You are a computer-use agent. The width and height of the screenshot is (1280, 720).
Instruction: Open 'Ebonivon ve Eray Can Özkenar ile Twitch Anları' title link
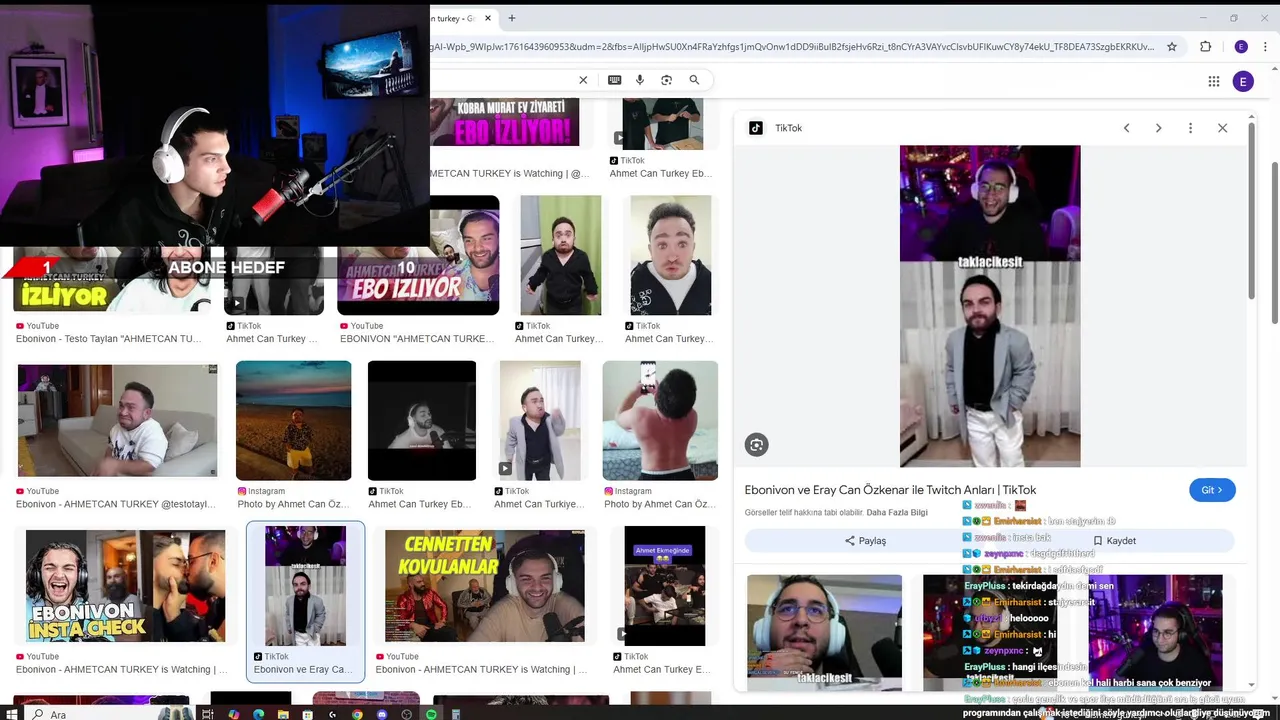point(890,490)
